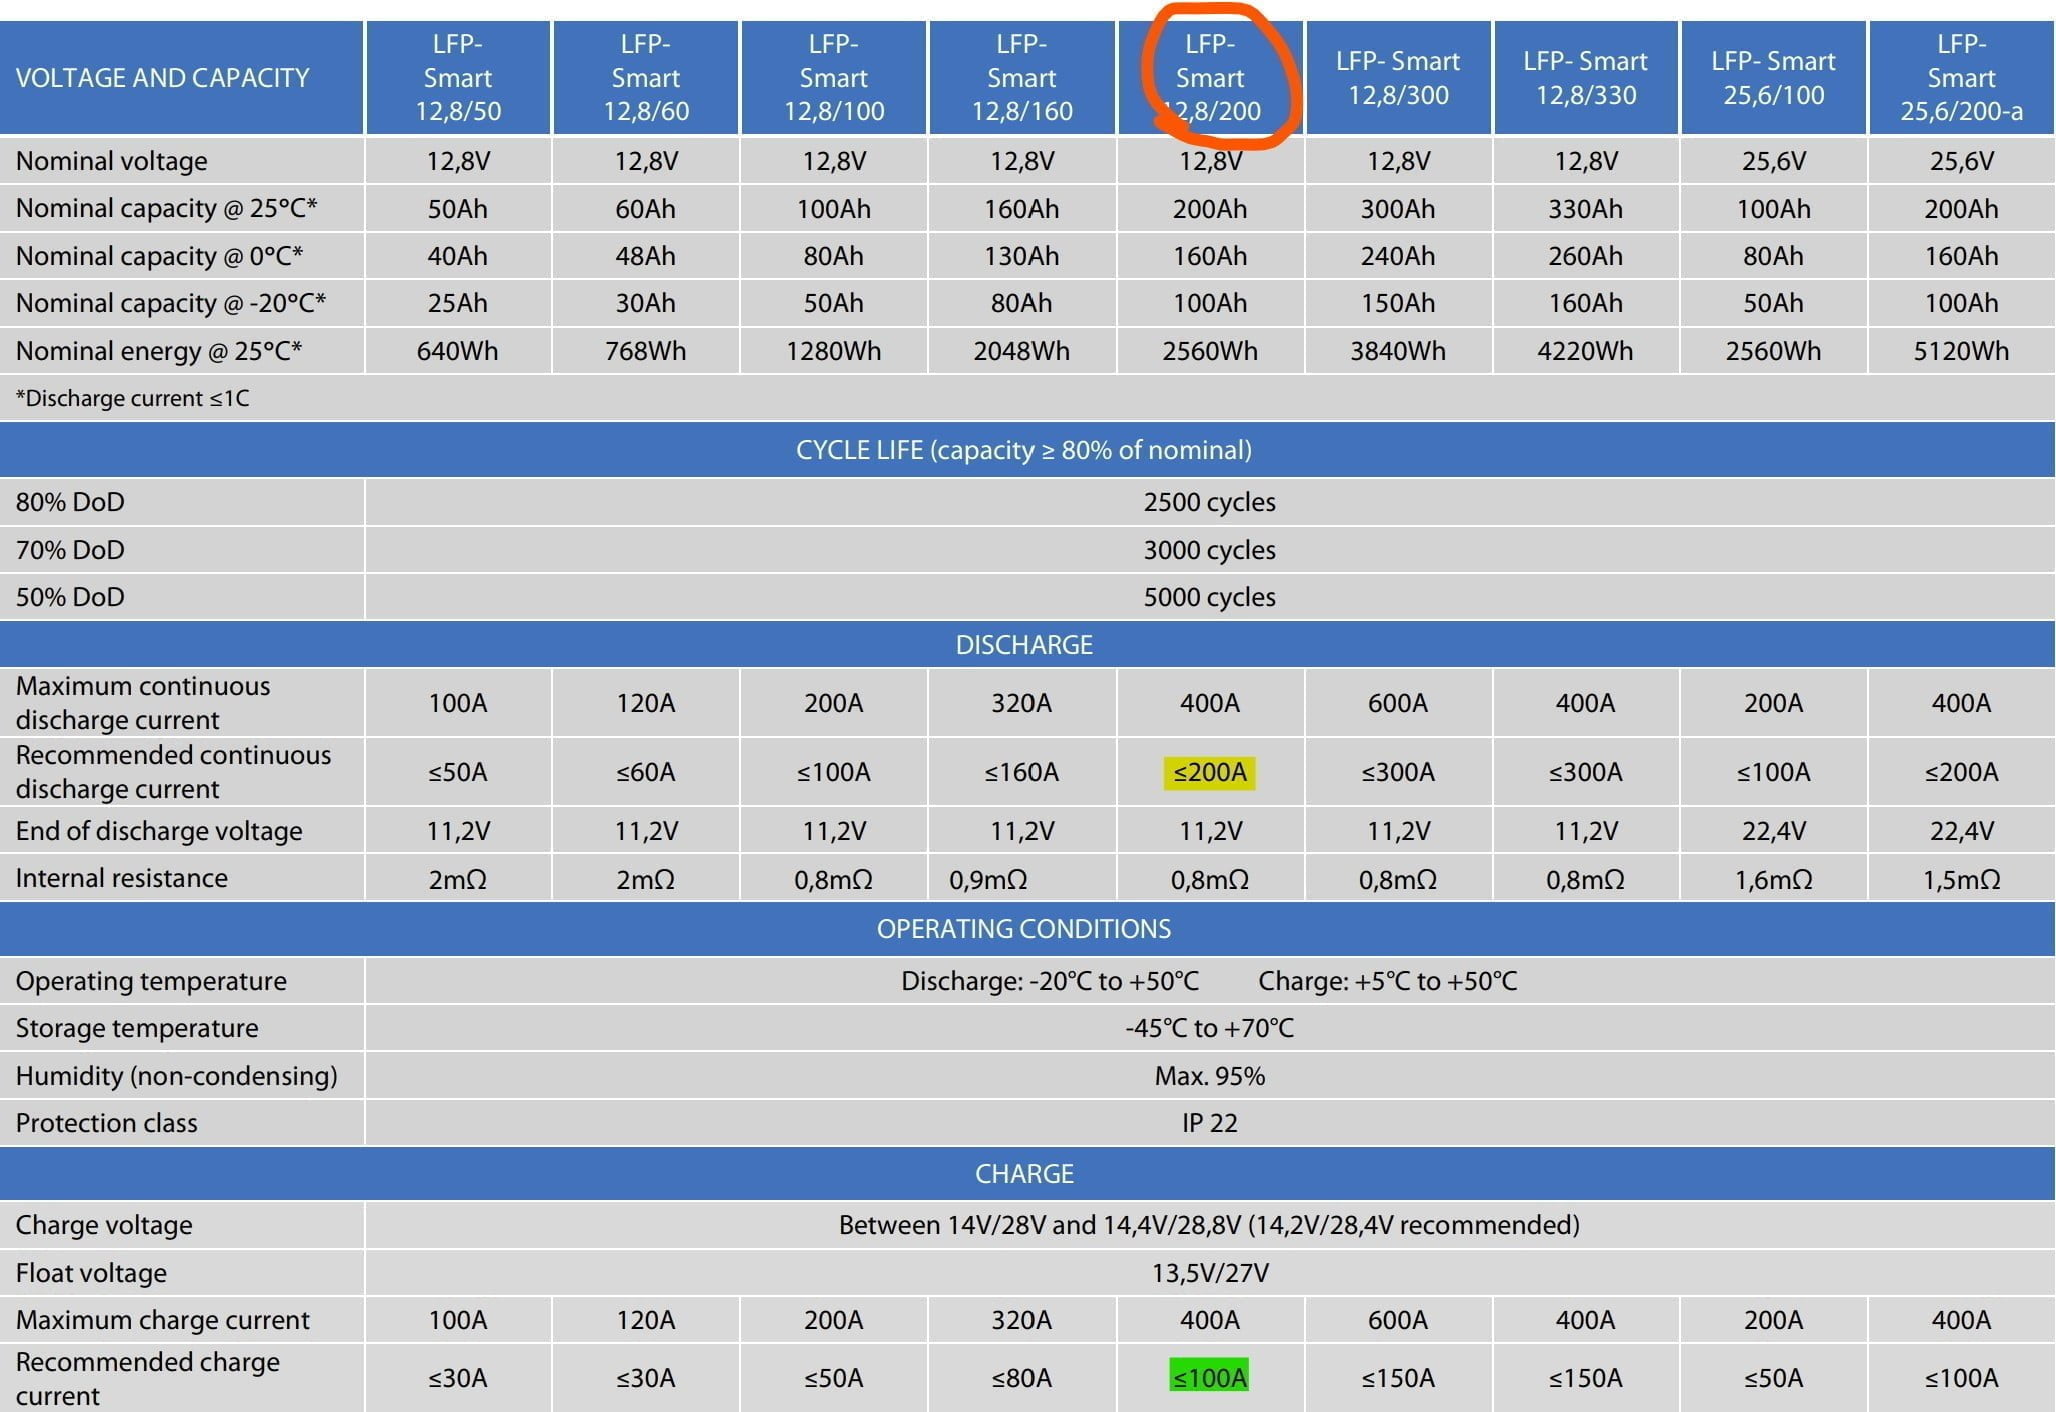Click the End of discharge voltage label
The image size is (2056, 1412).
(159, 831)
